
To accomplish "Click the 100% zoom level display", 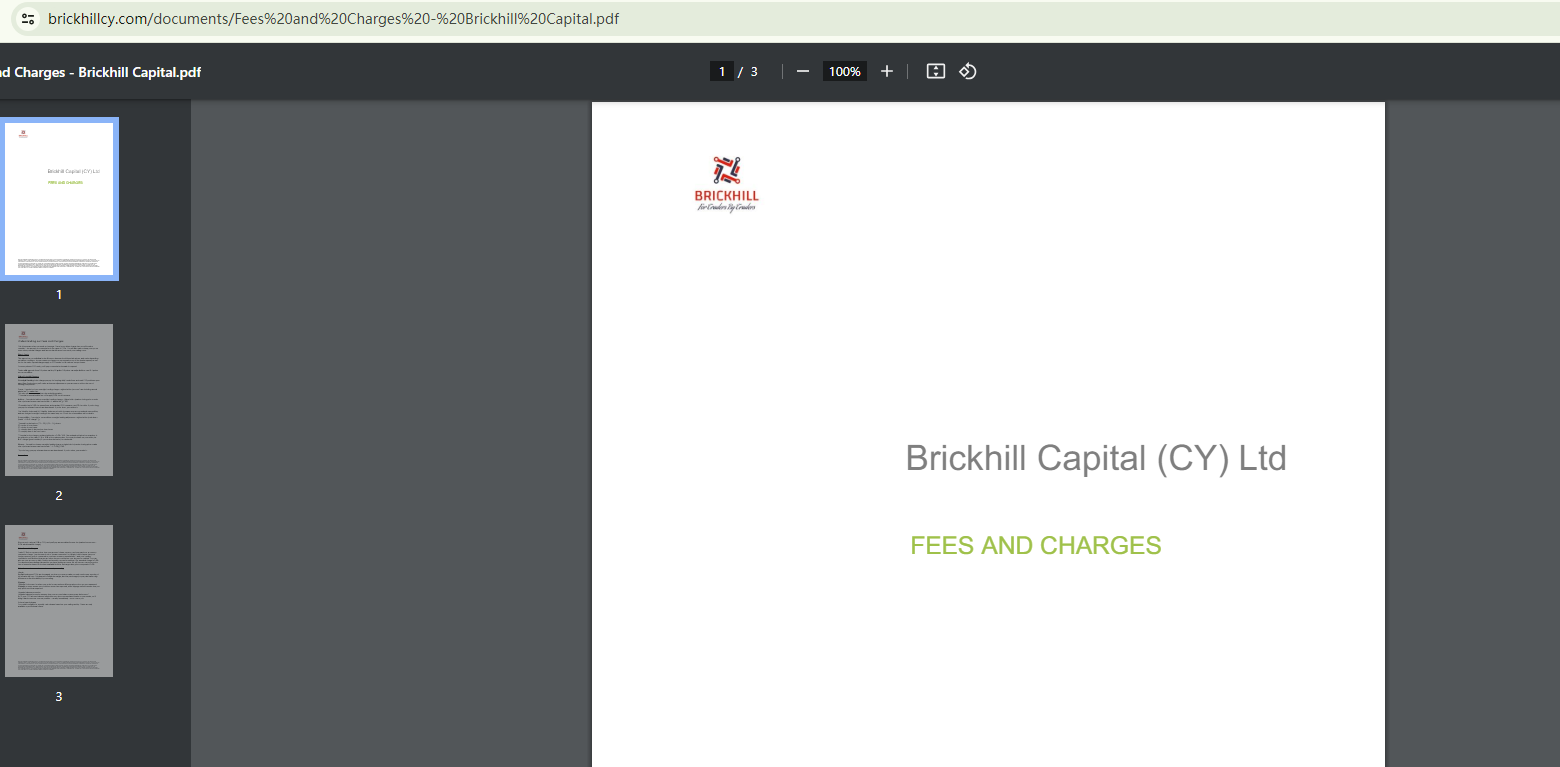I will pos(844,71).
